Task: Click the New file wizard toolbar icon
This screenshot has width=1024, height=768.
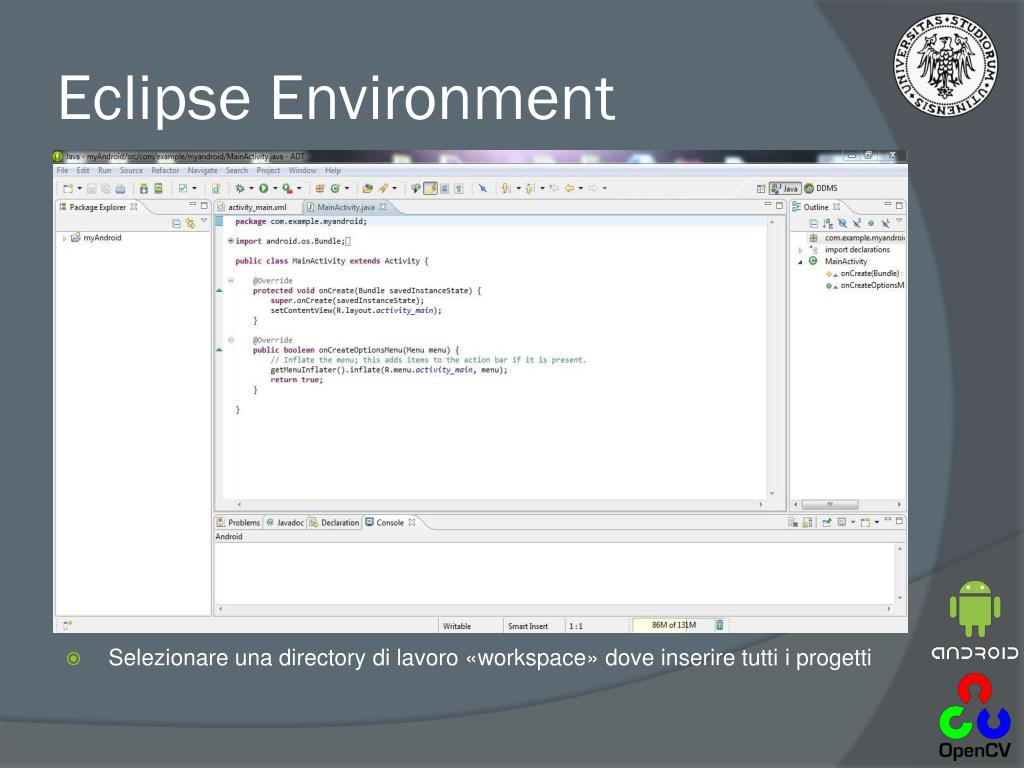Action: click(68, 189)
